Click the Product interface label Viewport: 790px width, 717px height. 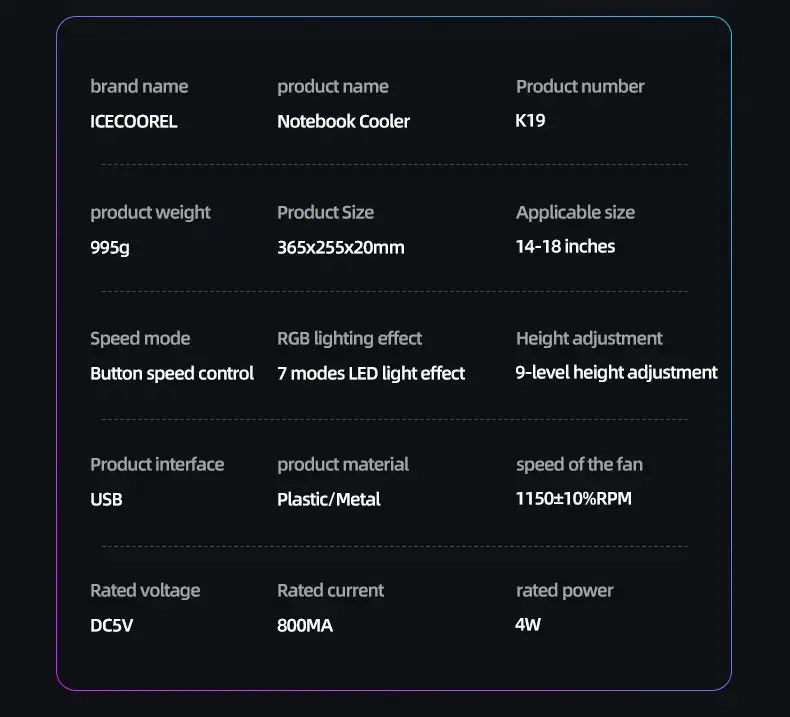[157, 465]
